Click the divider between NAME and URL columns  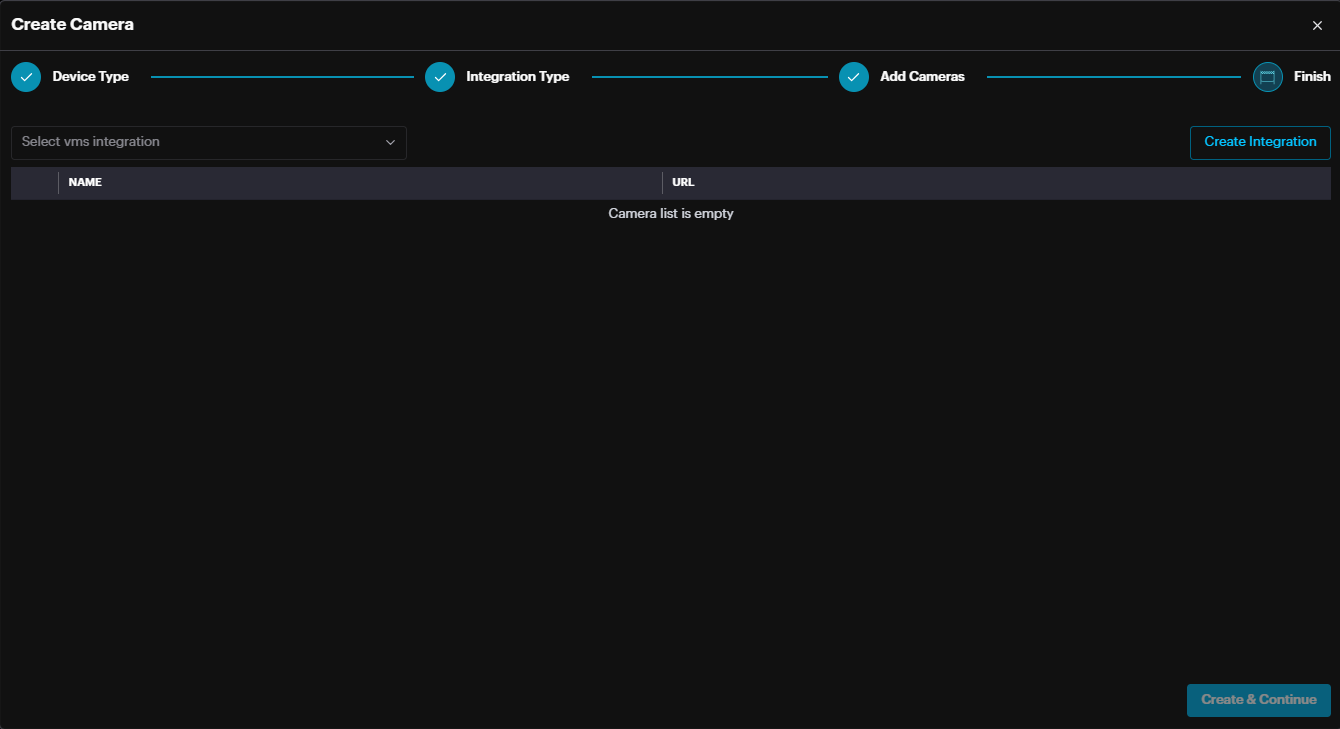[x=662, y=183]
